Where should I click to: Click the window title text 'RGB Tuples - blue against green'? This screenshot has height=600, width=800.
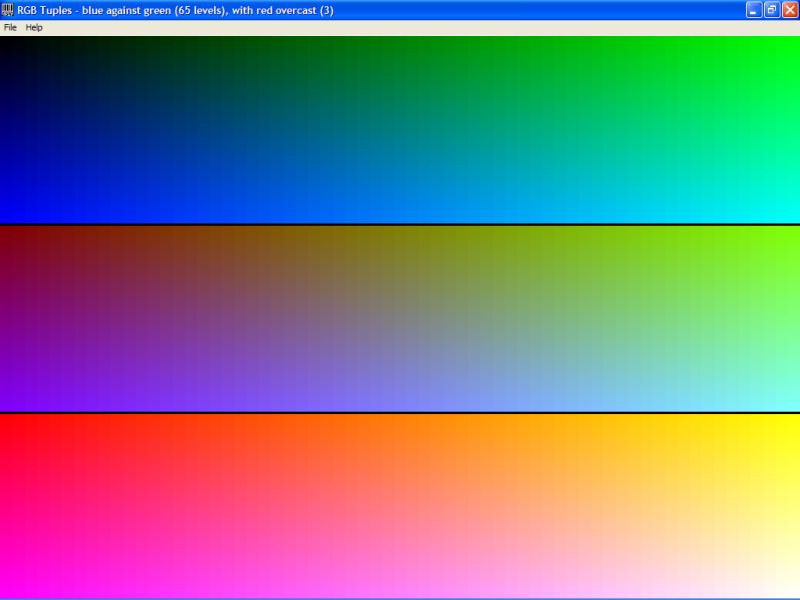(x=94, y=10)
